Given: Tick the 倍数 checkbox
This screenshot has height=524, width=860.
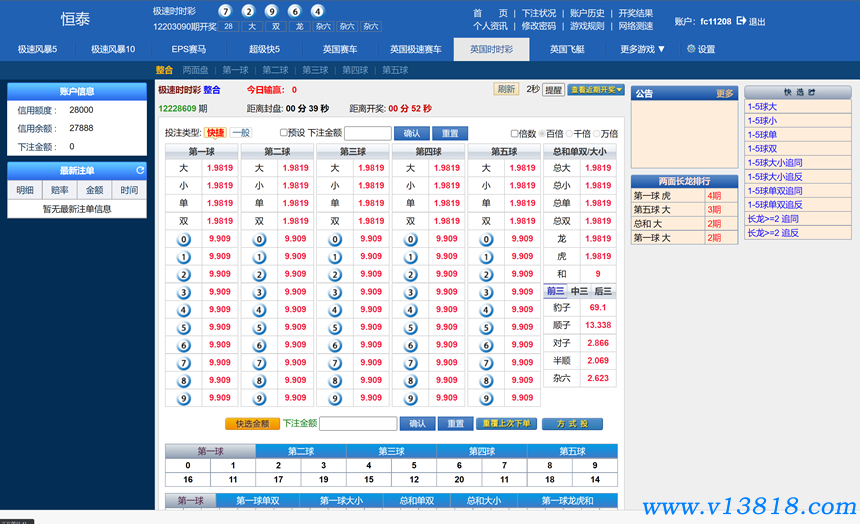Looking at the screenshot, I should pos(515,133).
